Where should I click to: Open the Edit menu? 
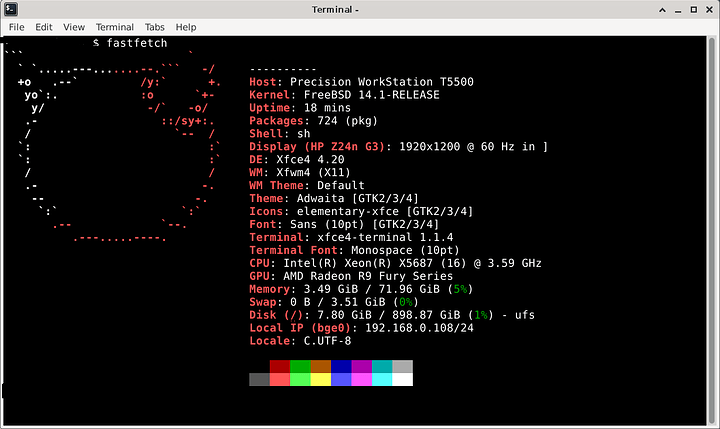click(44, 27)
